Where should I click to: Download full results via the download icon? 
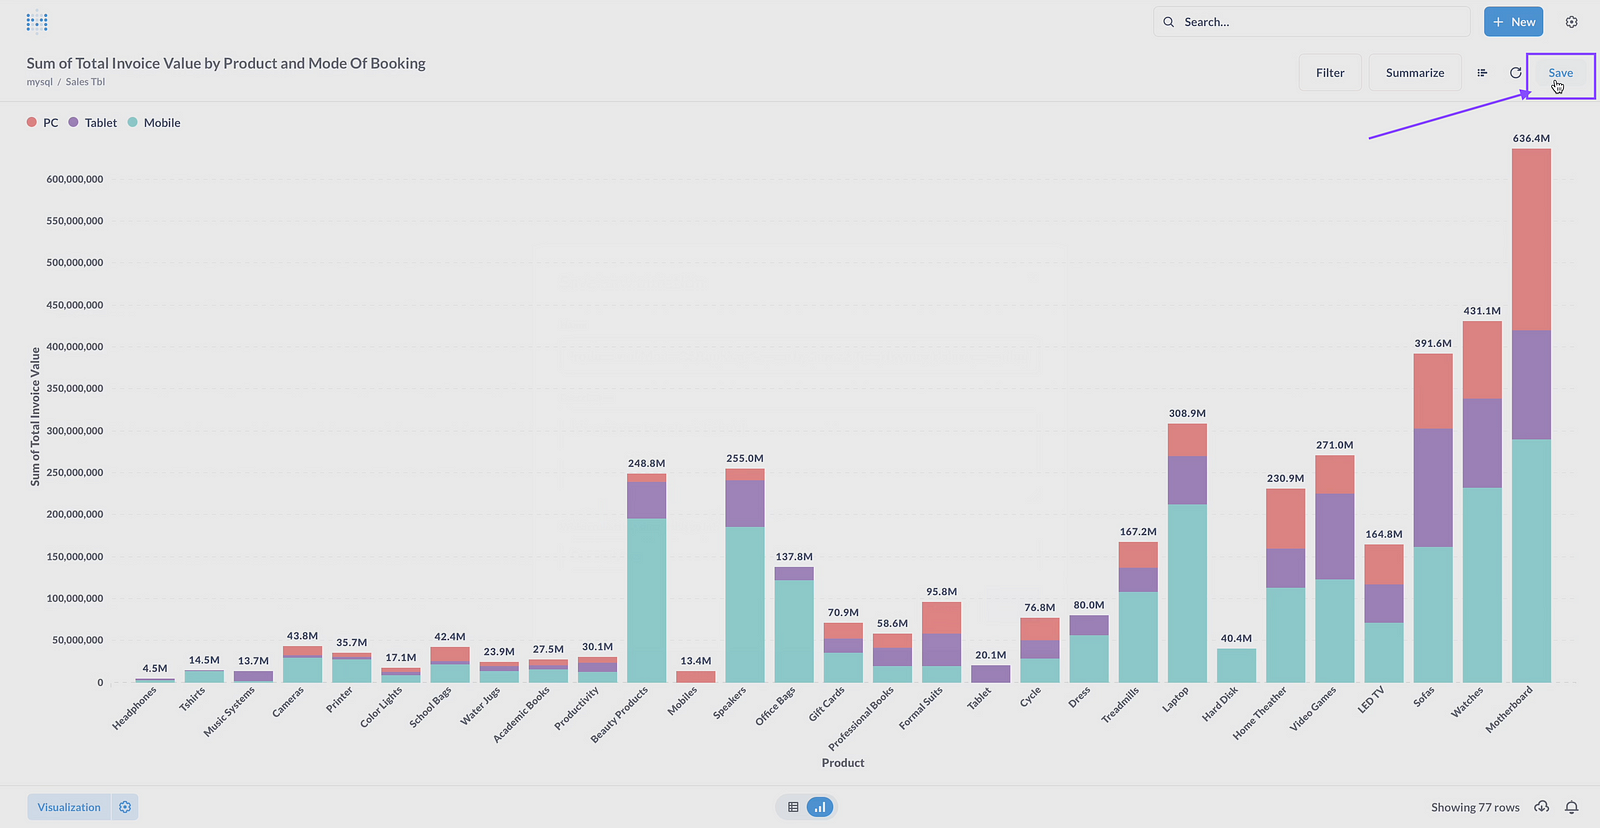click(1542, 807)
